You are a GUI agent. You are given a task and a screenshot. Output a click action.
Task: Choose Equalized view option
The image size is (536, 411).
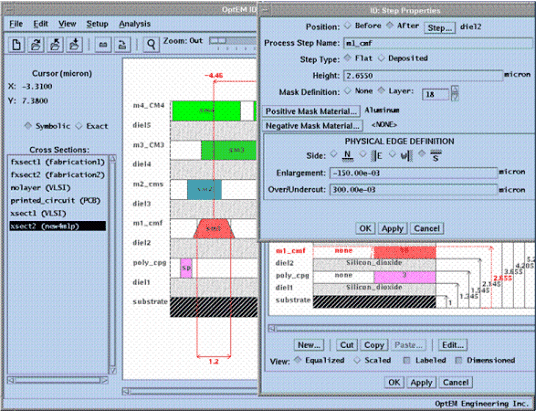[x=297, y=360]
